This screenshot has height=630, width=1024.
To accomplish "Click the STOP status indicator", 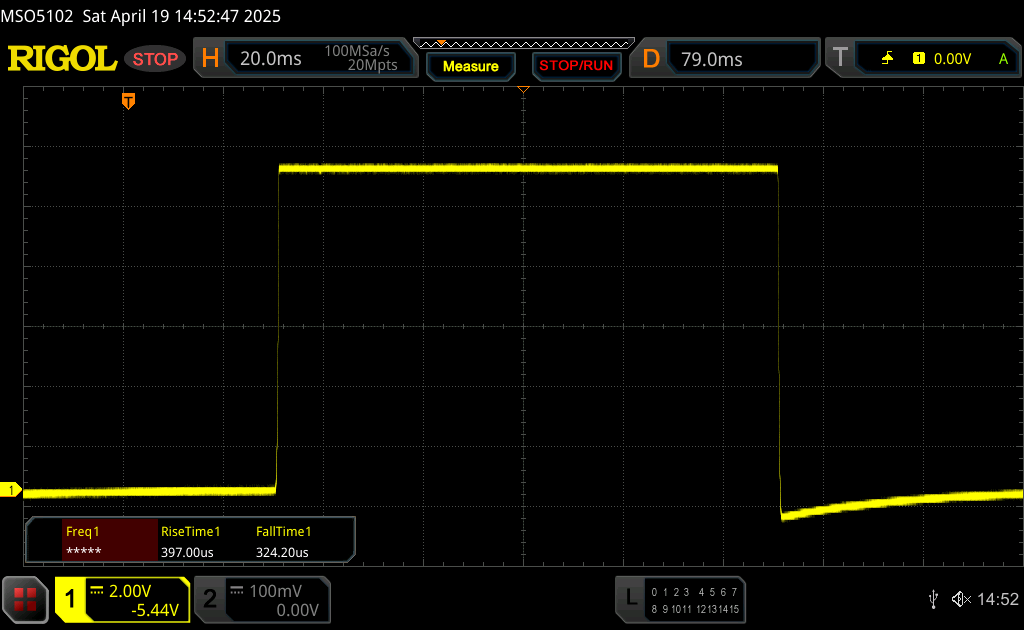I will pos(155,59).
